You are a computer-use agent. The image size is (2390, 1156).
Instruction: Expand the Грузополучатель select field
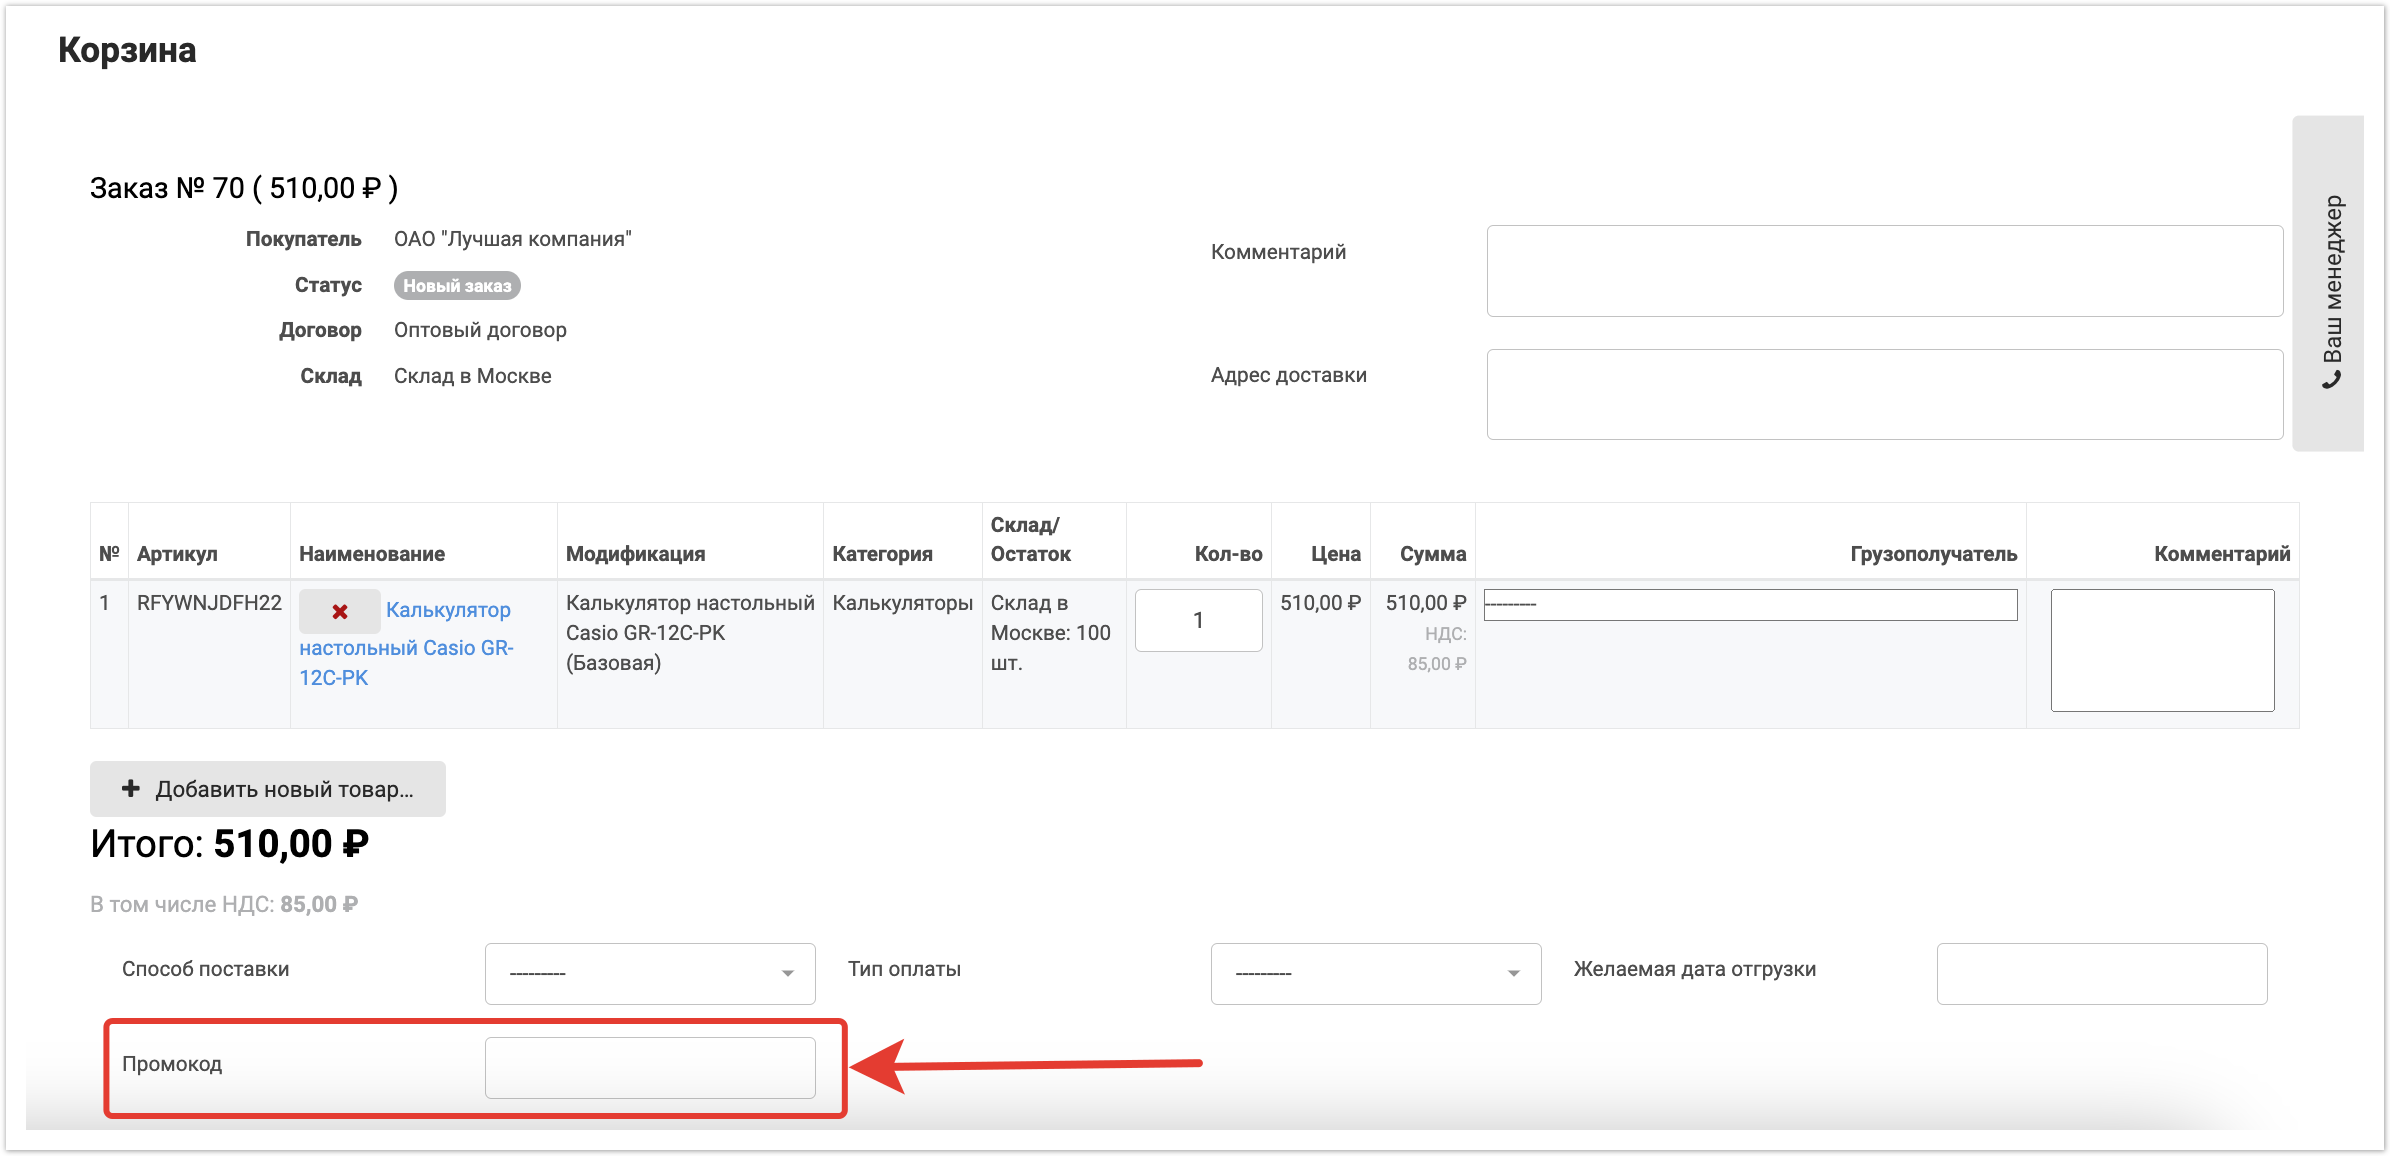pos(1750,605)
